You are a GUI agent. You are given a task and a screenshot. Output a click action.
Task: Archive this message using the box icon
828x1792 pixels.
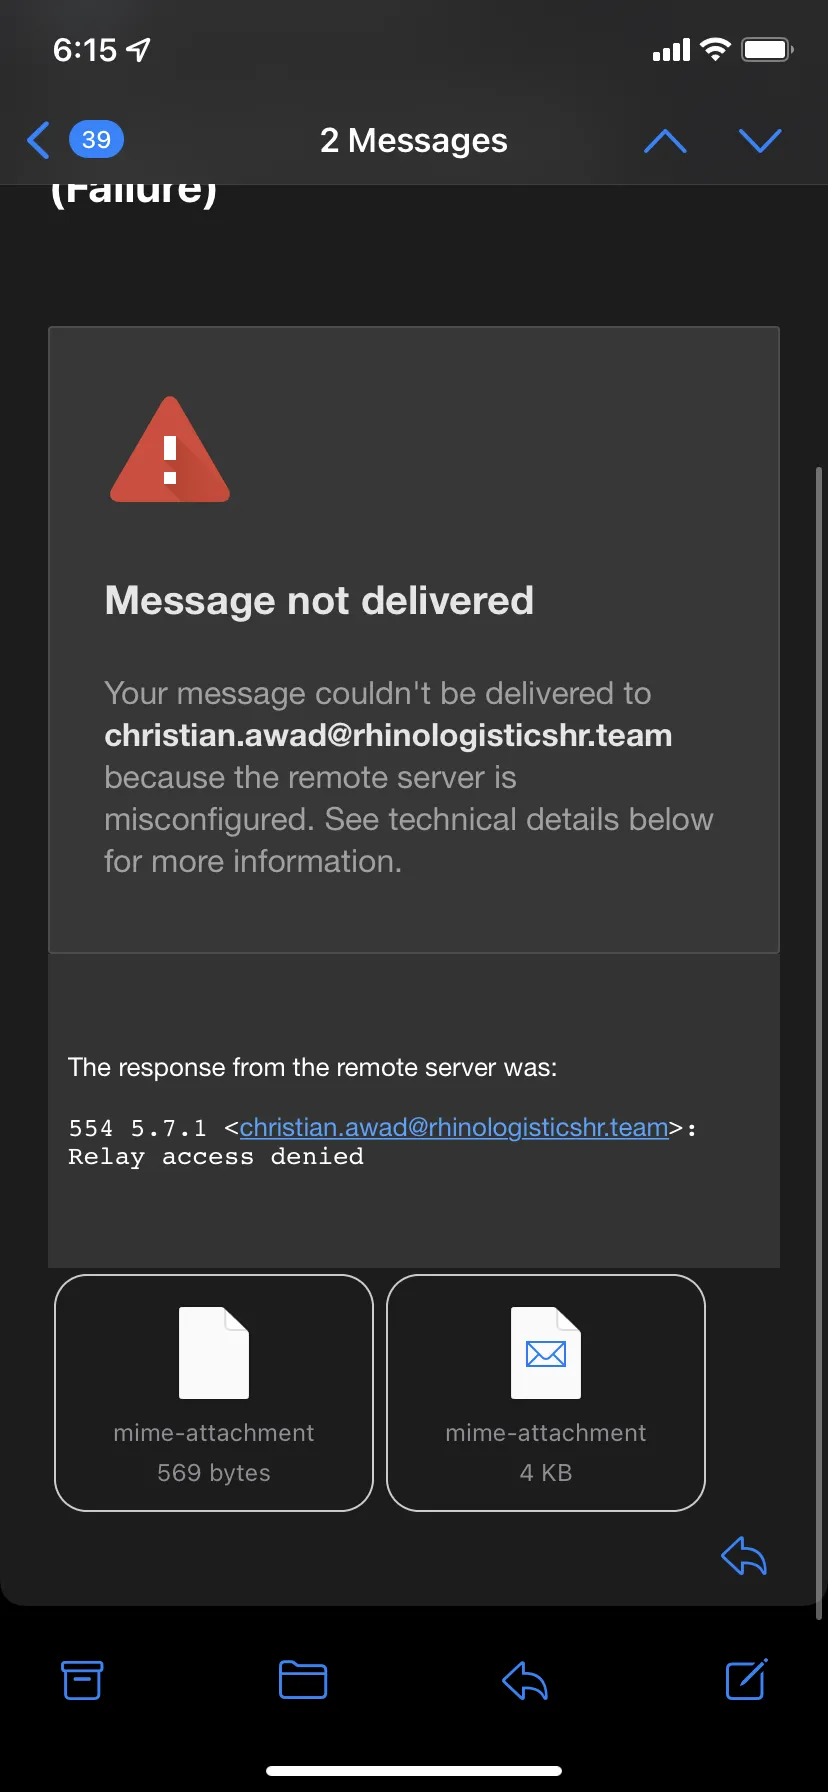tap(82, 1680)
